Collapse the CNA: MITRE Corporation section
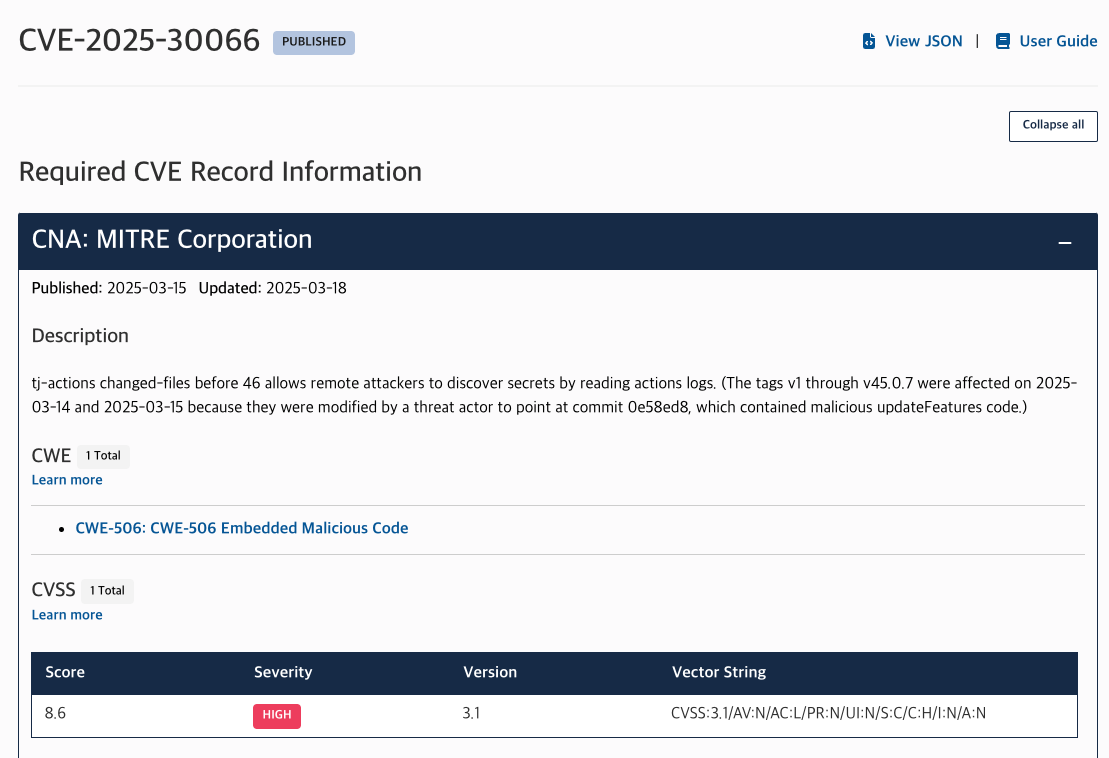The width and height of the screenshot is (1109, 758). [1064, 243]
